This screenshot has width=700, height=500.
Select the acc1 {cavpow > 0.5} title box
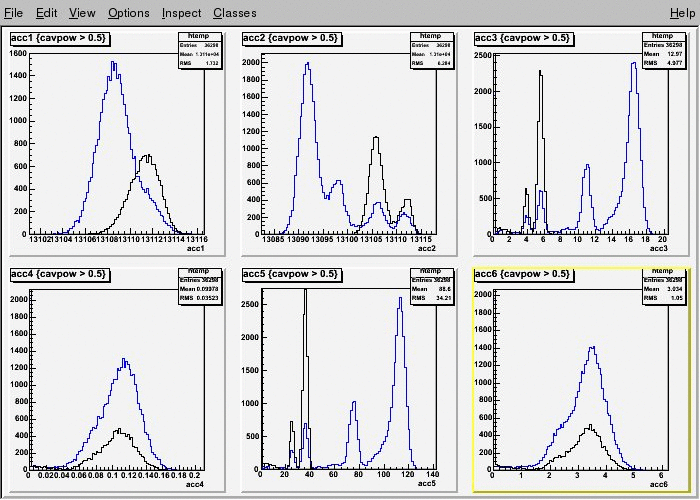click(59, 38)
